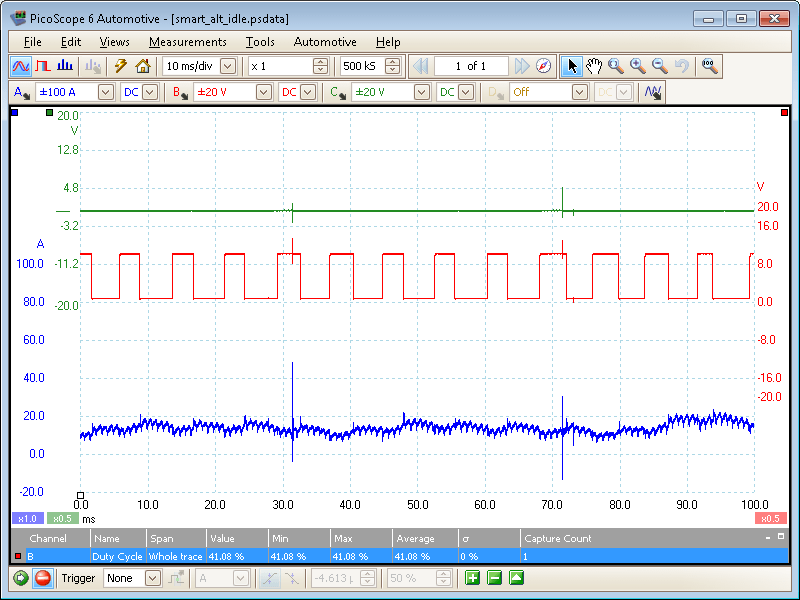800x600 pixels.
Task: Switch to Spectrum mode icon
Action: 65,66
